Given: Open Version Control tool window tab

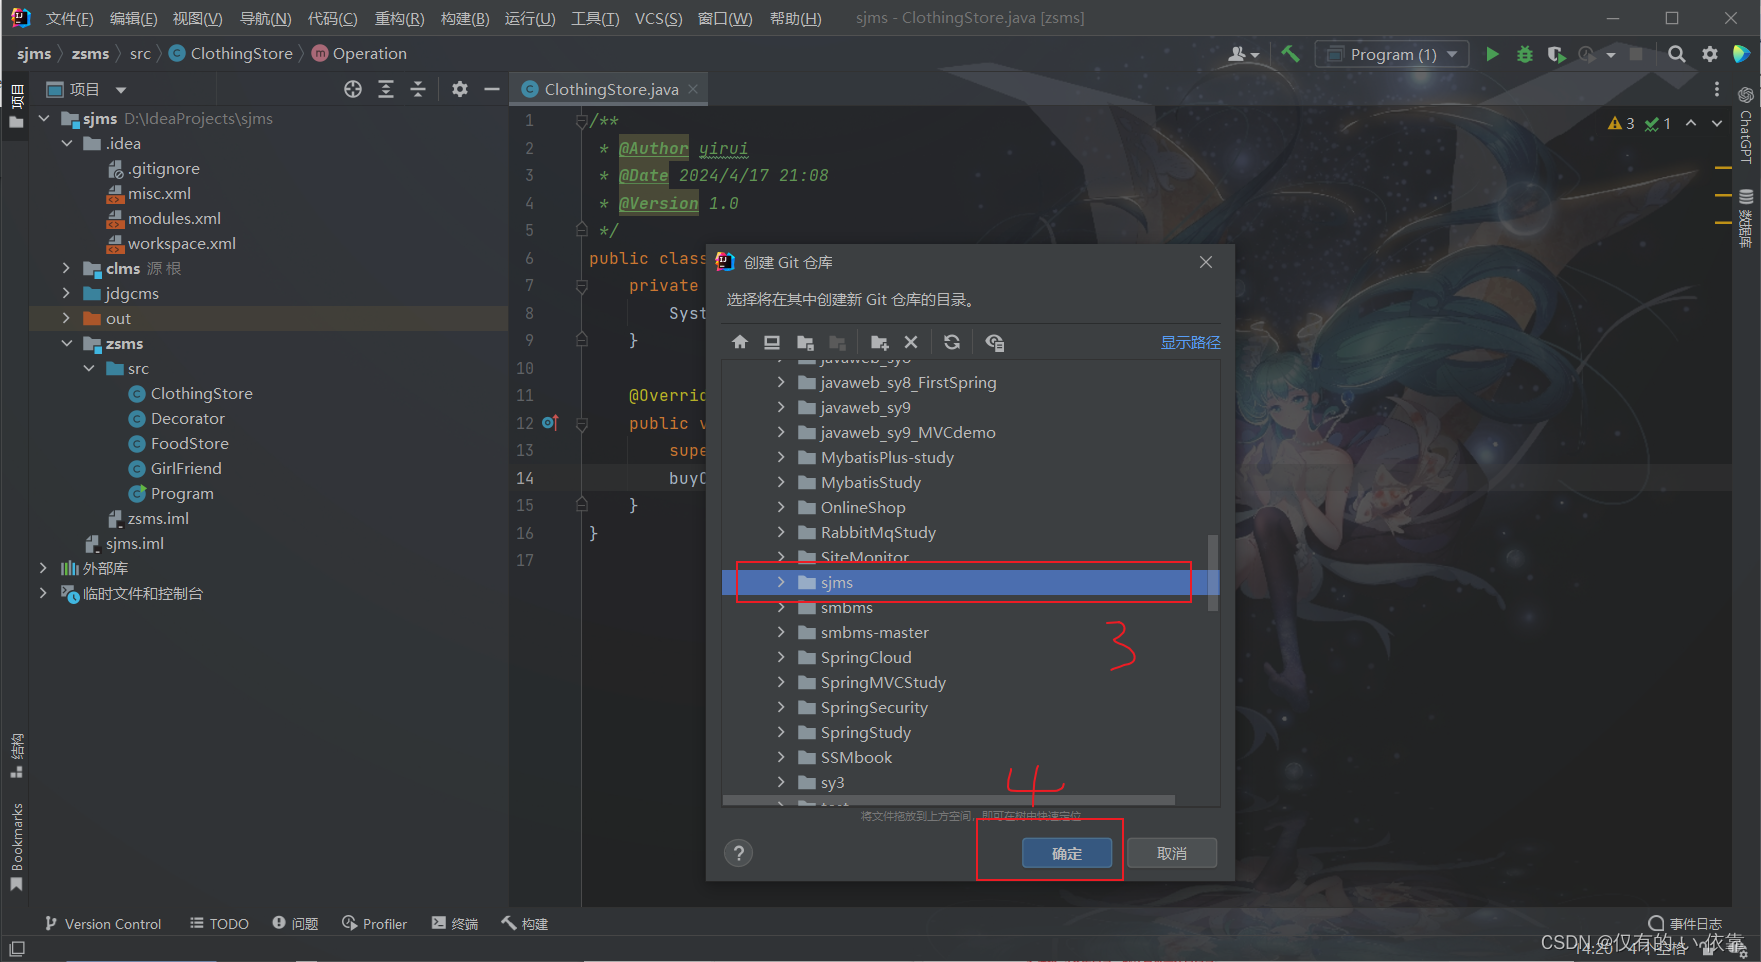Looking at the screenshot, I should tap(103, 923).
